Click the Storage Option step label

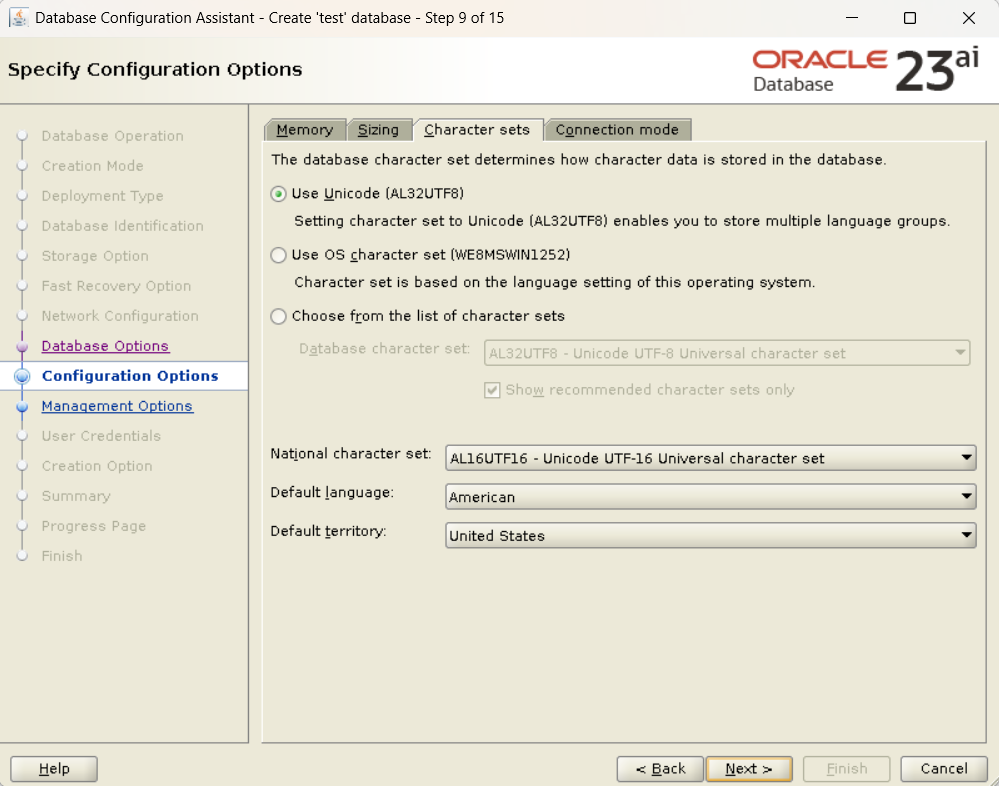[x=95, y=256]
